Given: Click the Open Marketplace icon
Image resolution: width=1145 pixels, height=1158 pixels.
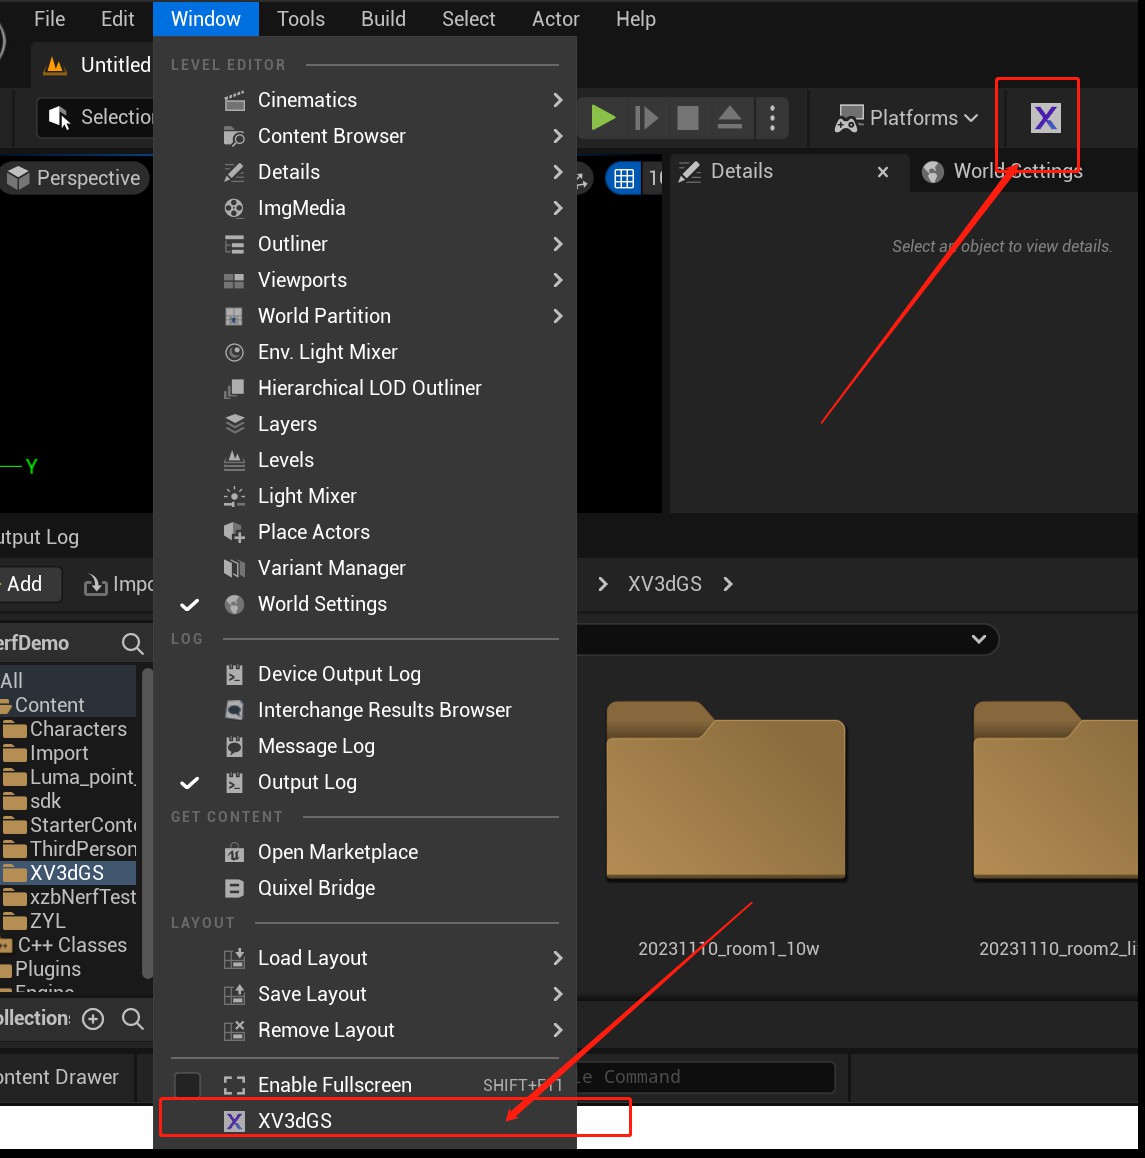Looking at the screenshot, I should tap(234, 852).
